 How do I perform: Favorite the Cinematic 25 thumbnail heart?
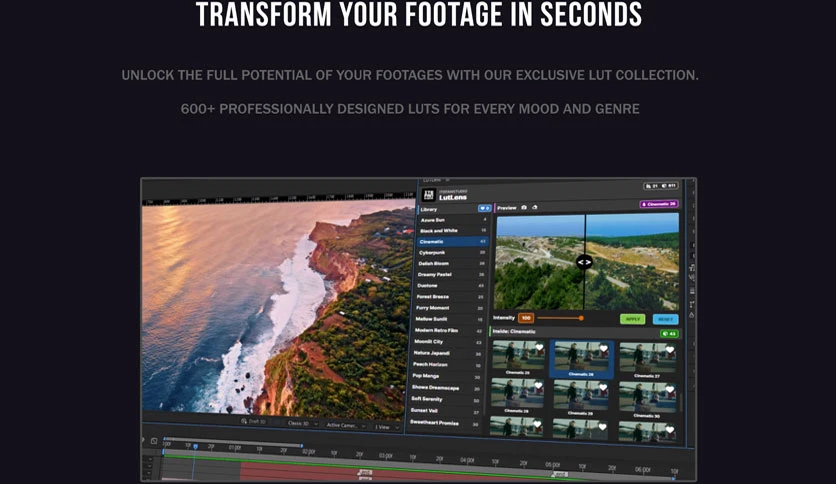(x=539, y=348)
